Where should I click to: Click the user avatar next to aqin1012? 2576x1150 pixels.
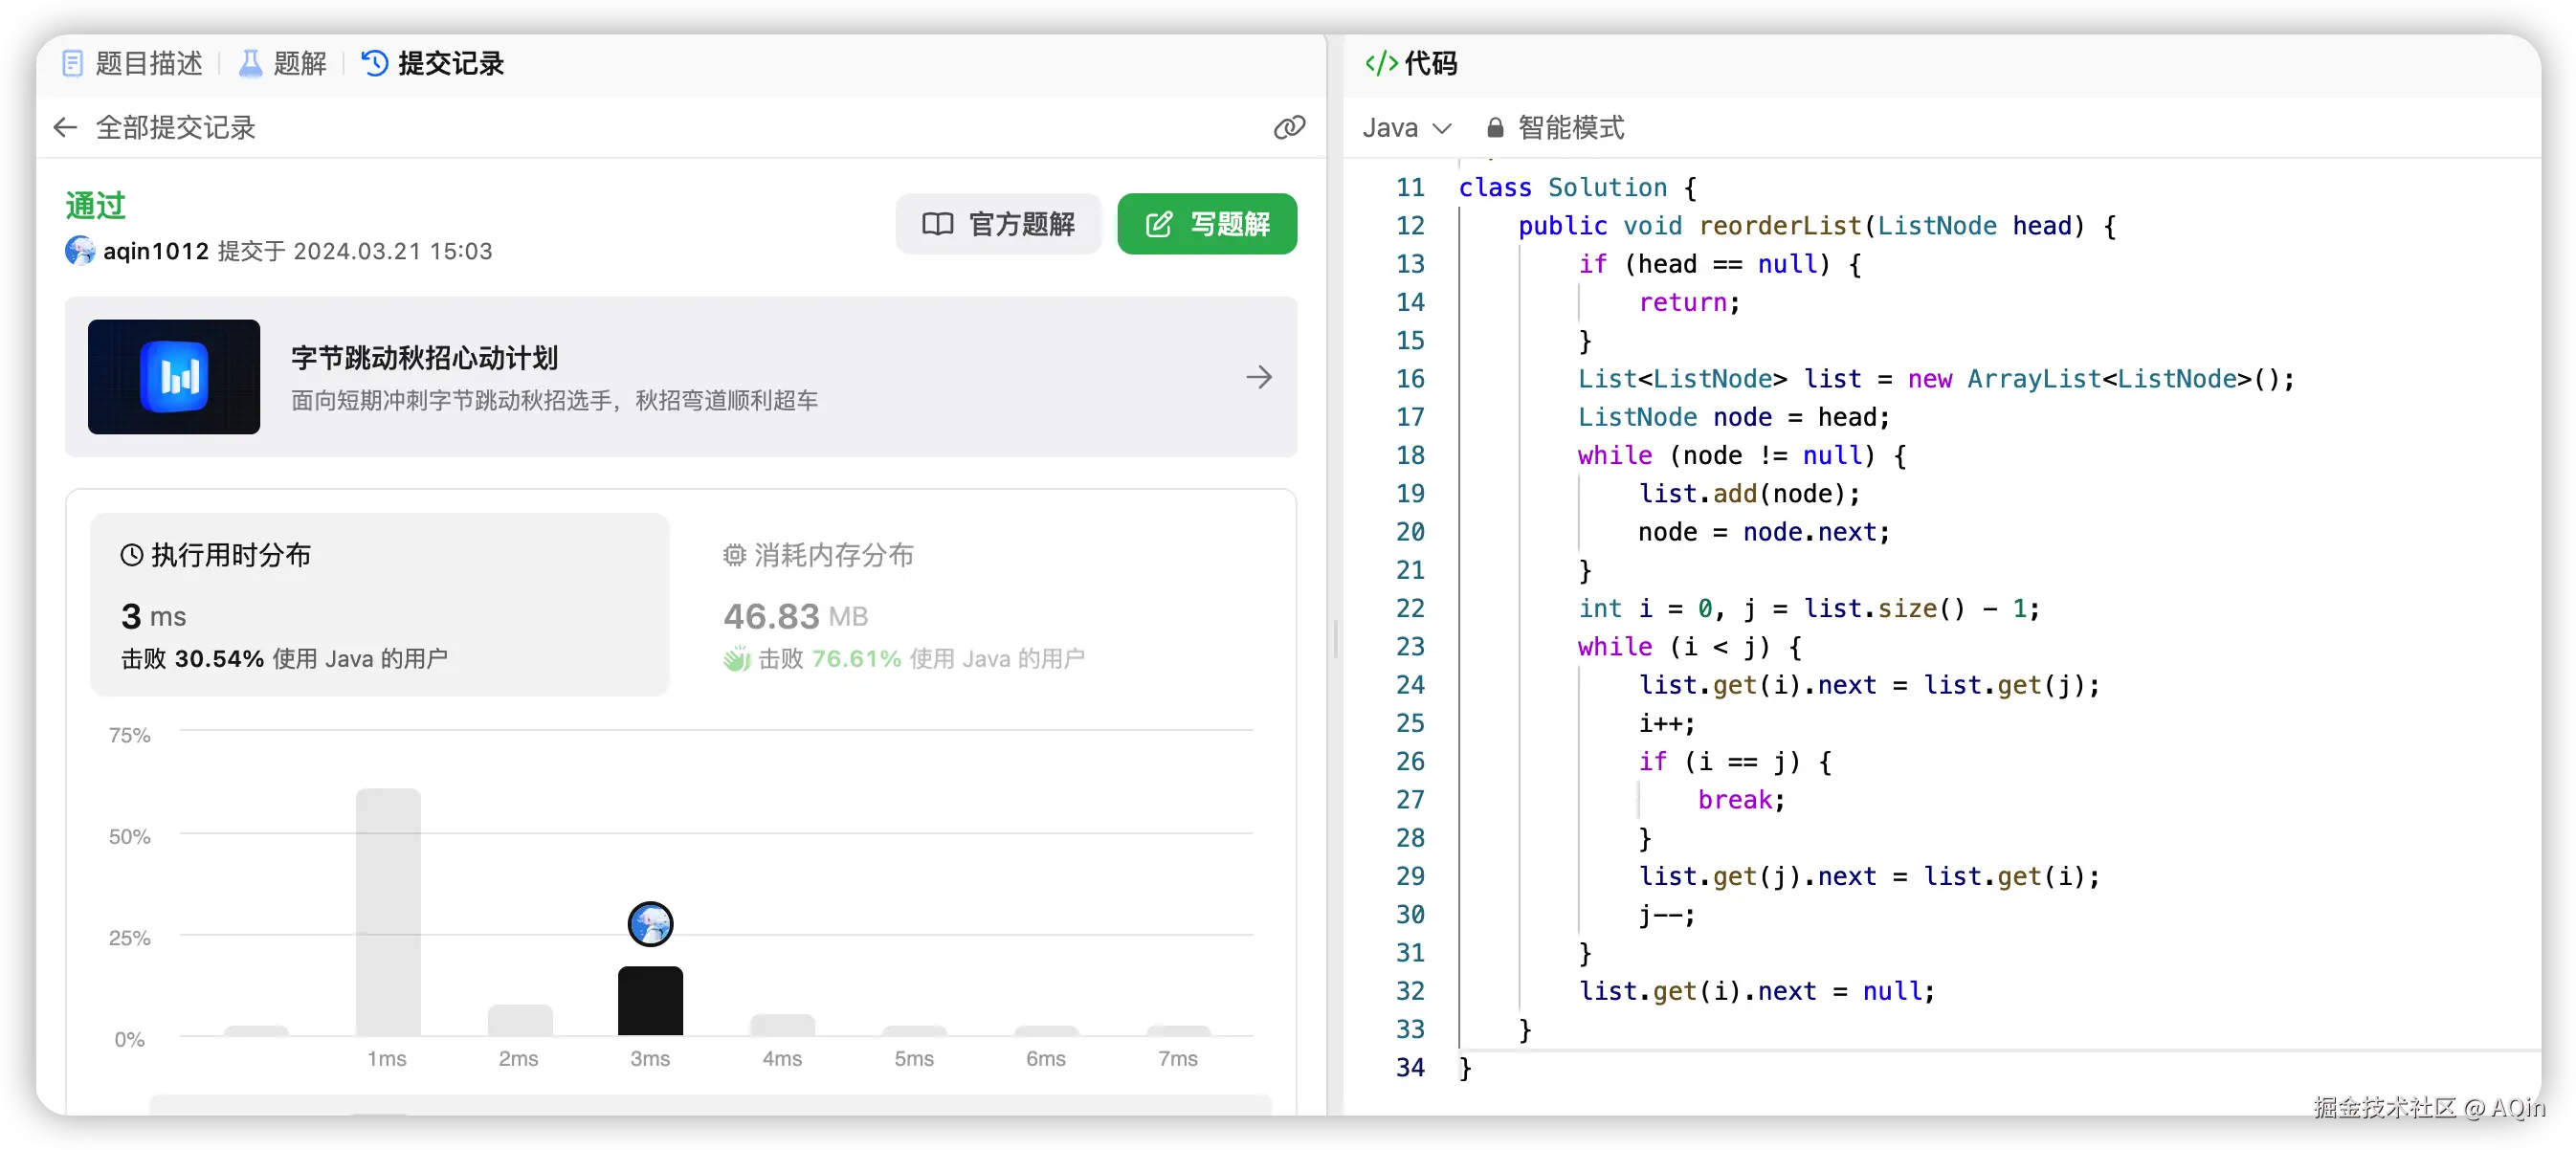tap(80, 250)
